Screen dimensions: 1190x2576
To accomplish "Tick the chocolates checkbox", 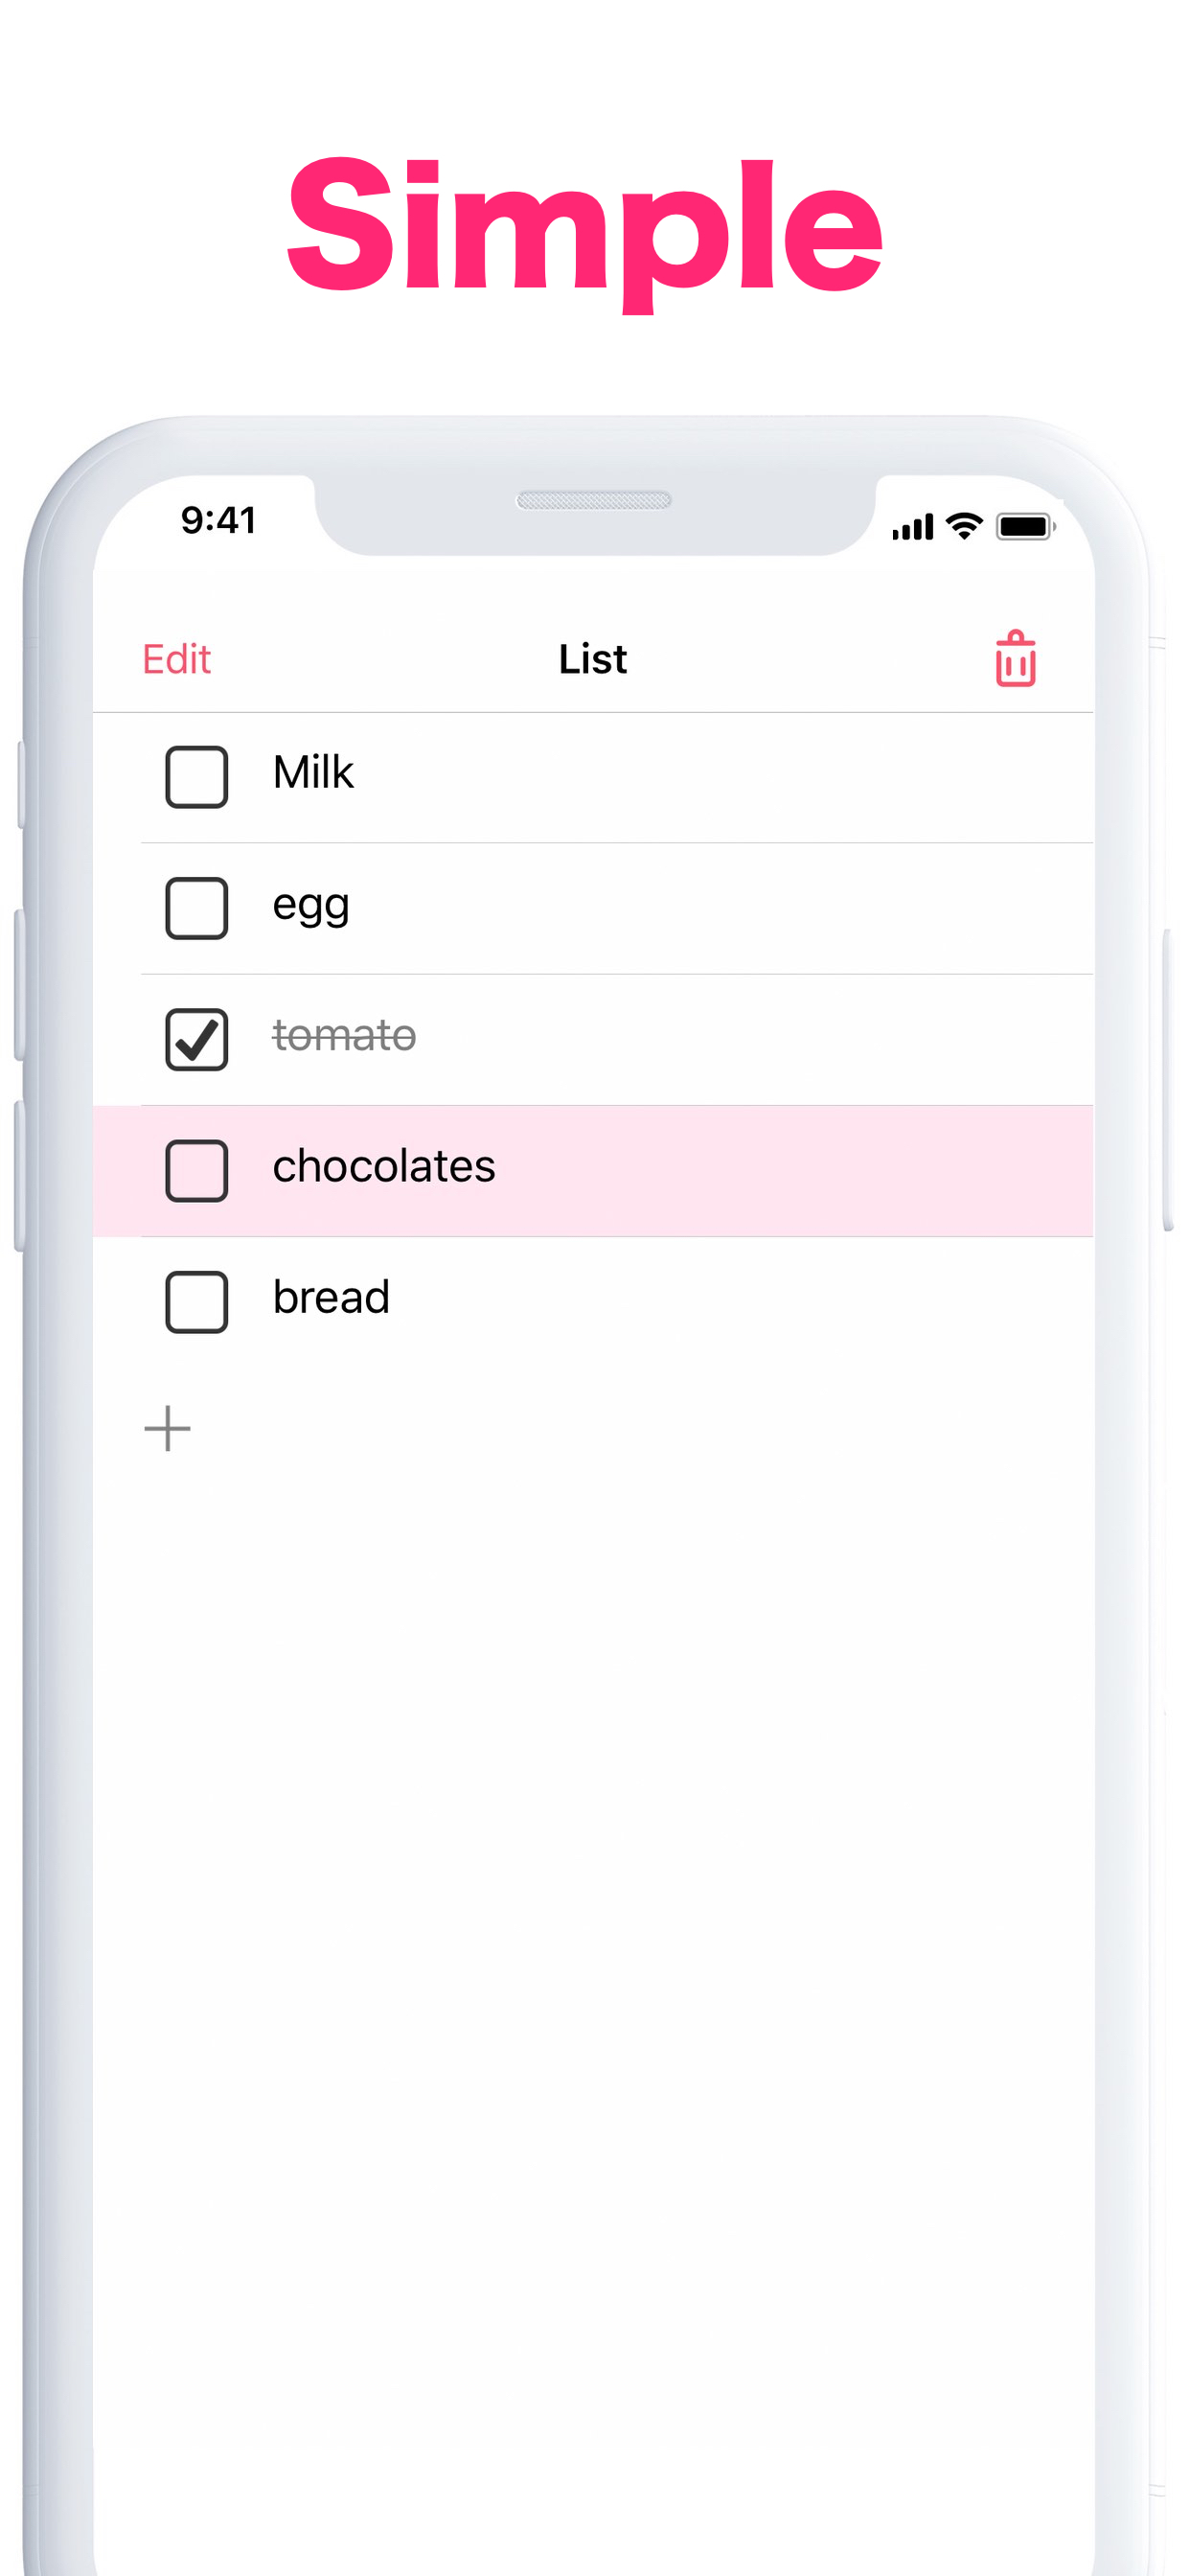I will (x=196, y=1170).
